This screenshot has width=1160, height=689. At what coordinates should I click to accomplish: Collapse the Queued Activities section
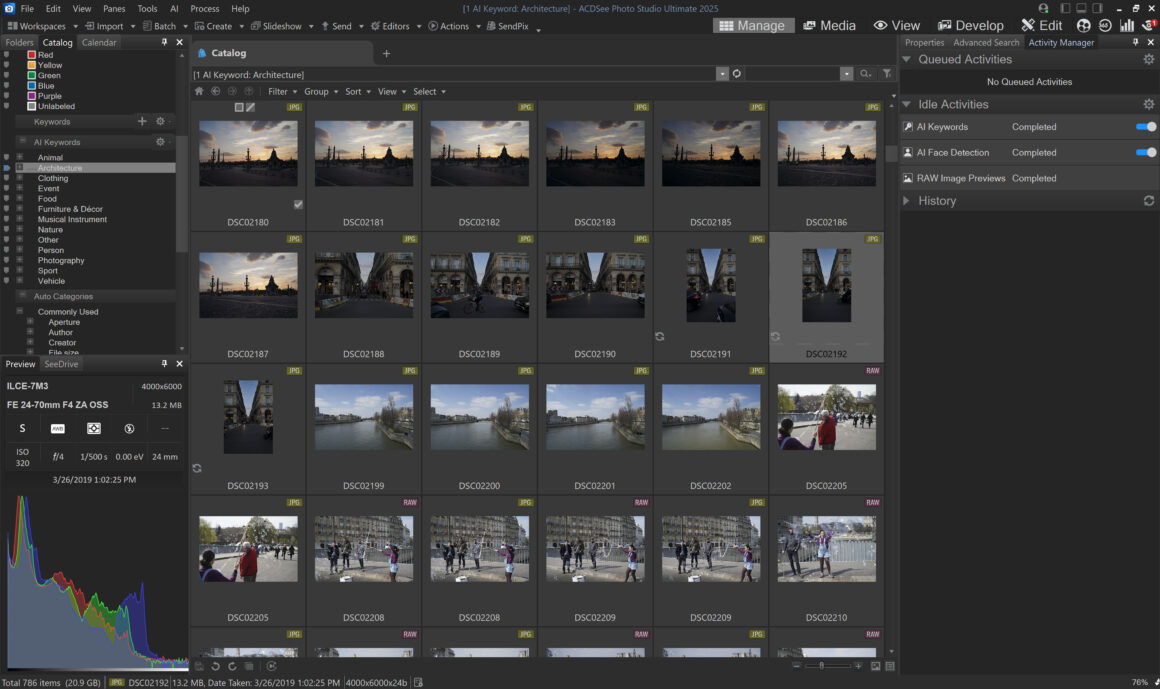pyautogui.click(x=906, y=59)
